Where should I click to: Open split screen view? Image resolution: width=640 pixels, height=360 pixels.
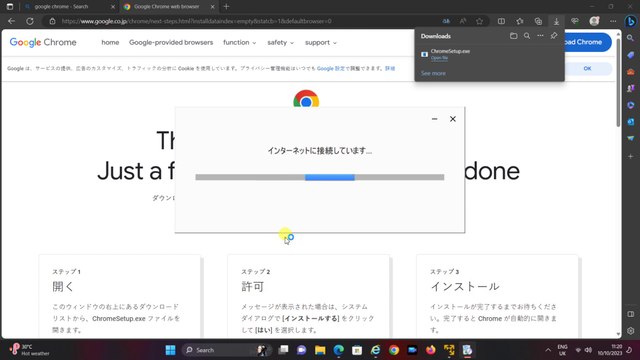click(x=501, y=21)
